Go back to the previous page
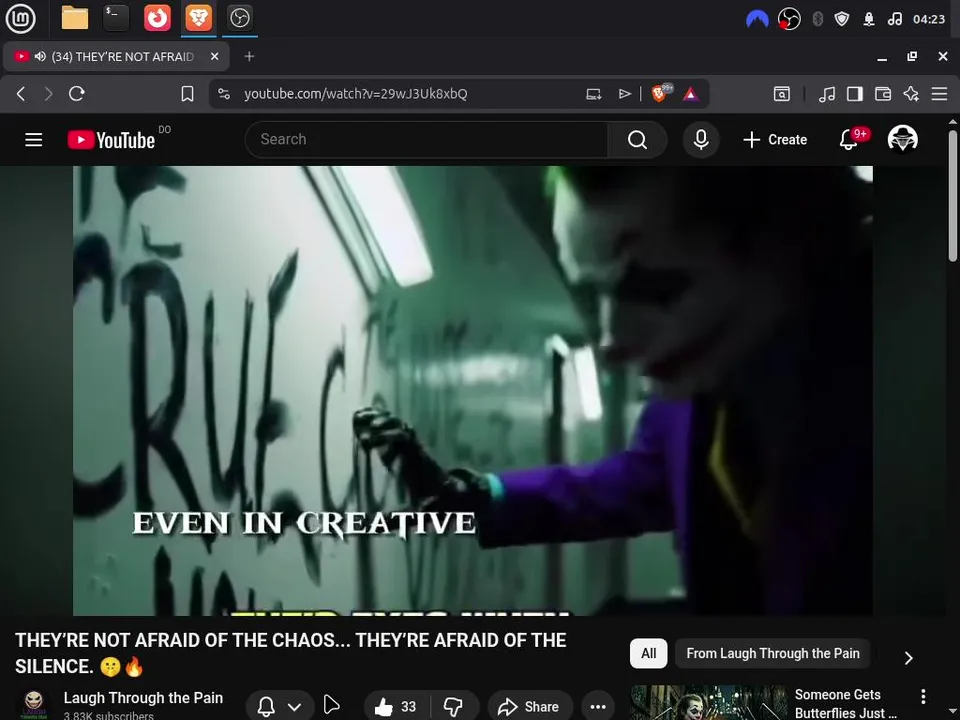 click(x=21, y=94)
